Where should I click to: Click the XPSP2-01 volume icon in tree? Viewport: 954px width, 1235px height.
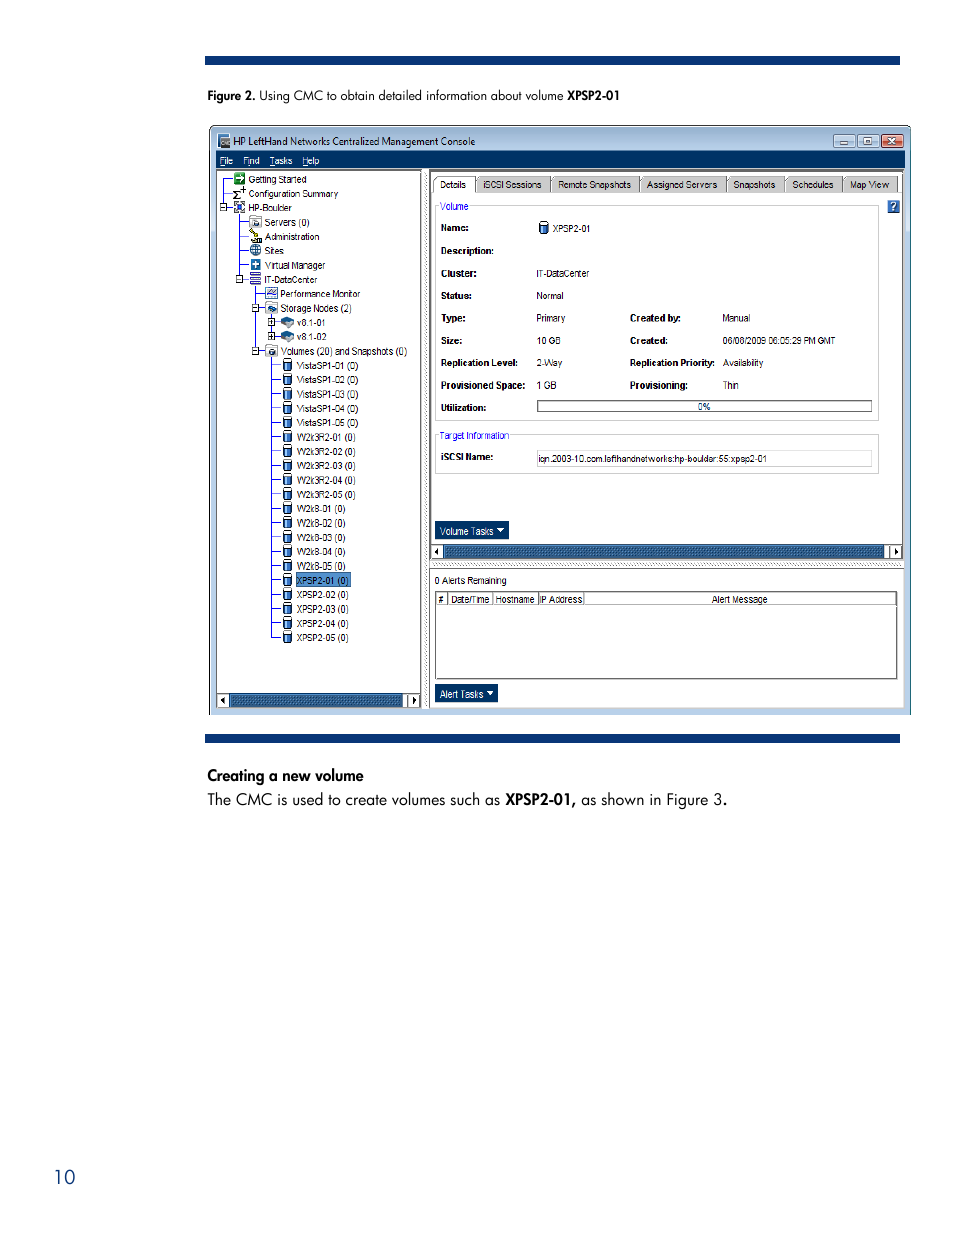pos(288,580)
